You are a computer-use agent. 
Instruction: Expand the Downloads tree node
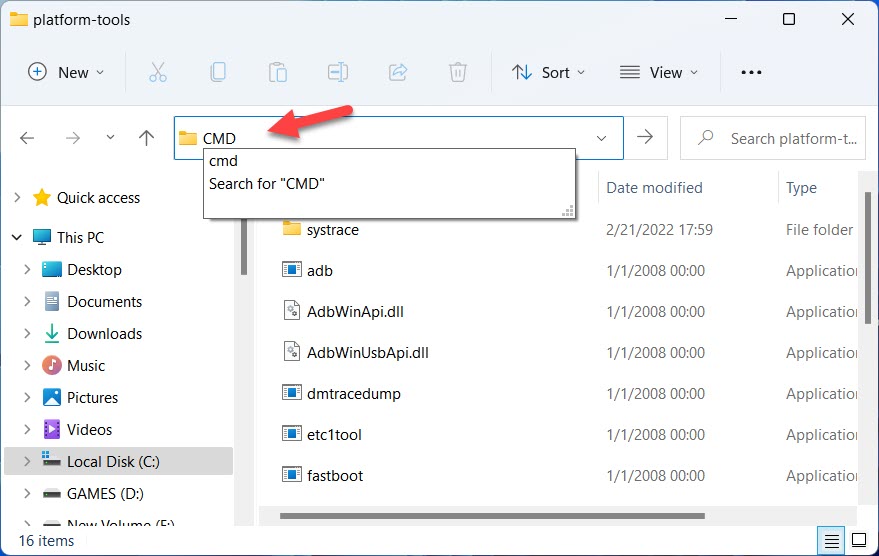click(27, 333)
